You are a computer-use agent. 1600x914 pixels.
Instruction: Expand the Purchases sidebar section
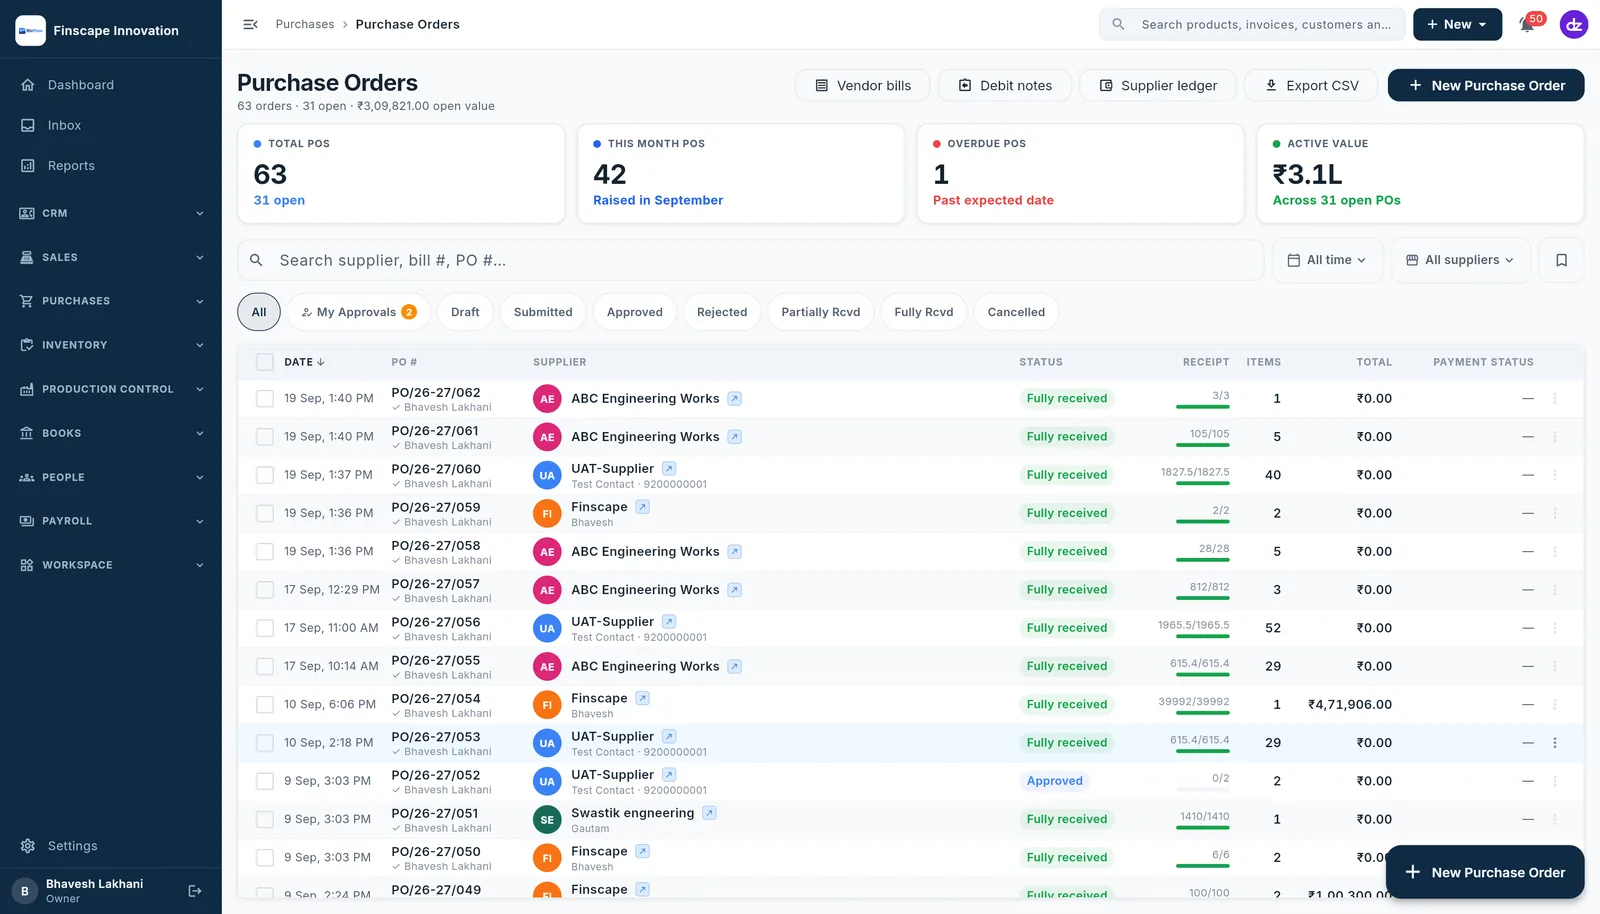(110, 301)
